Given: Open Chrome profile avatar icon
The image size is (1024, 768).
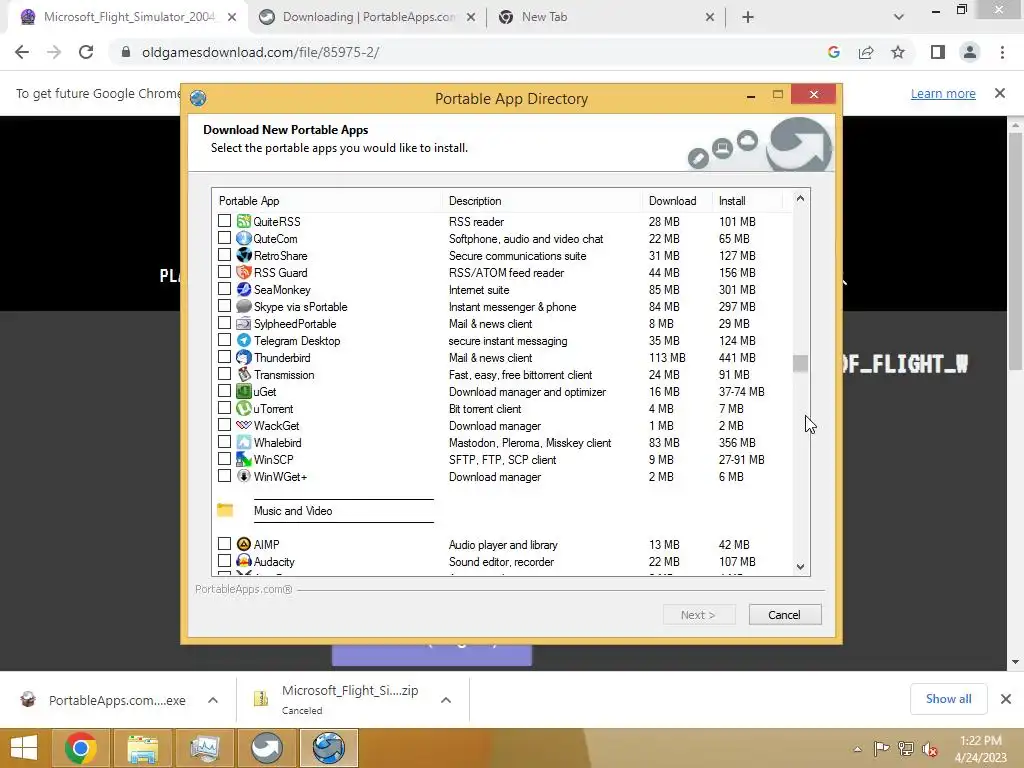Looking at the screenshot, I should [x=970, y=52].
